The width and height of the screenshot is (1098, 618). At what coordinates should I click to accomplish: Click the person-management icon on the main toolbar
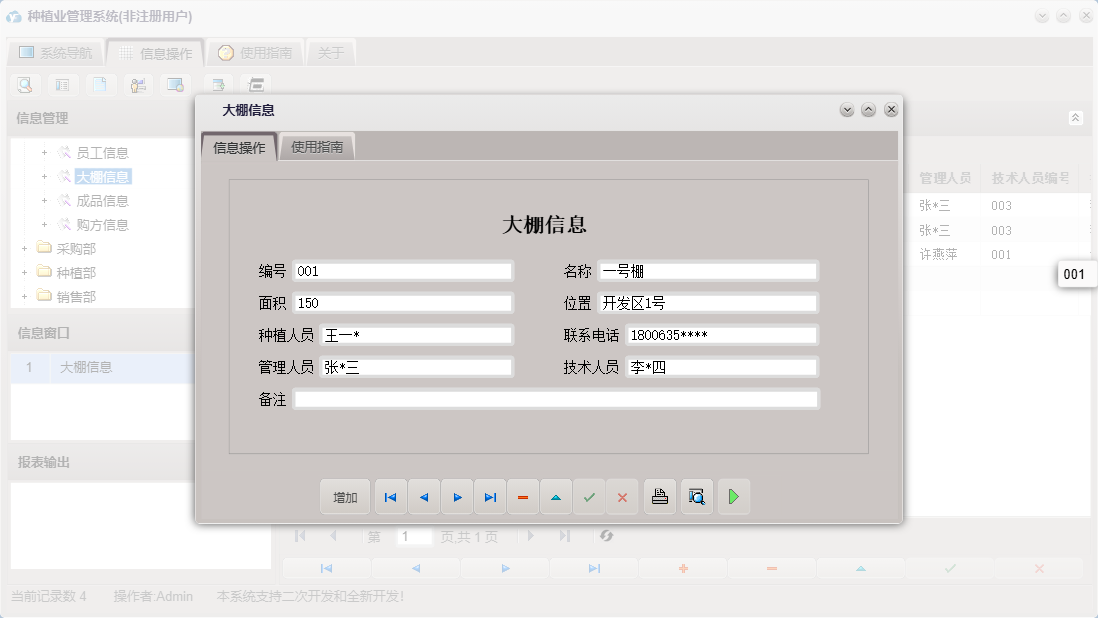137,85
